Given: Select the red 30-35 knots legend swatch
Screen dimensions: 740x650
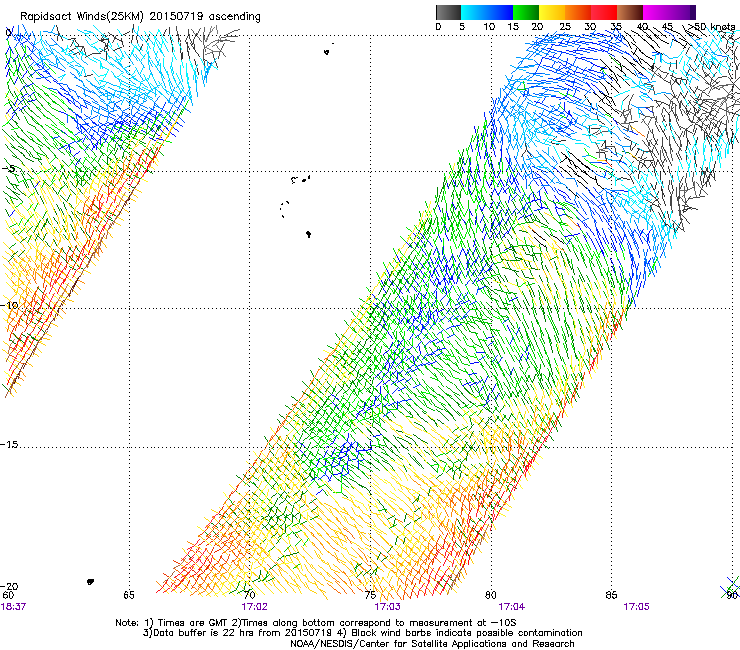Looking at the screenshot, I should click(x=604, y=12).
